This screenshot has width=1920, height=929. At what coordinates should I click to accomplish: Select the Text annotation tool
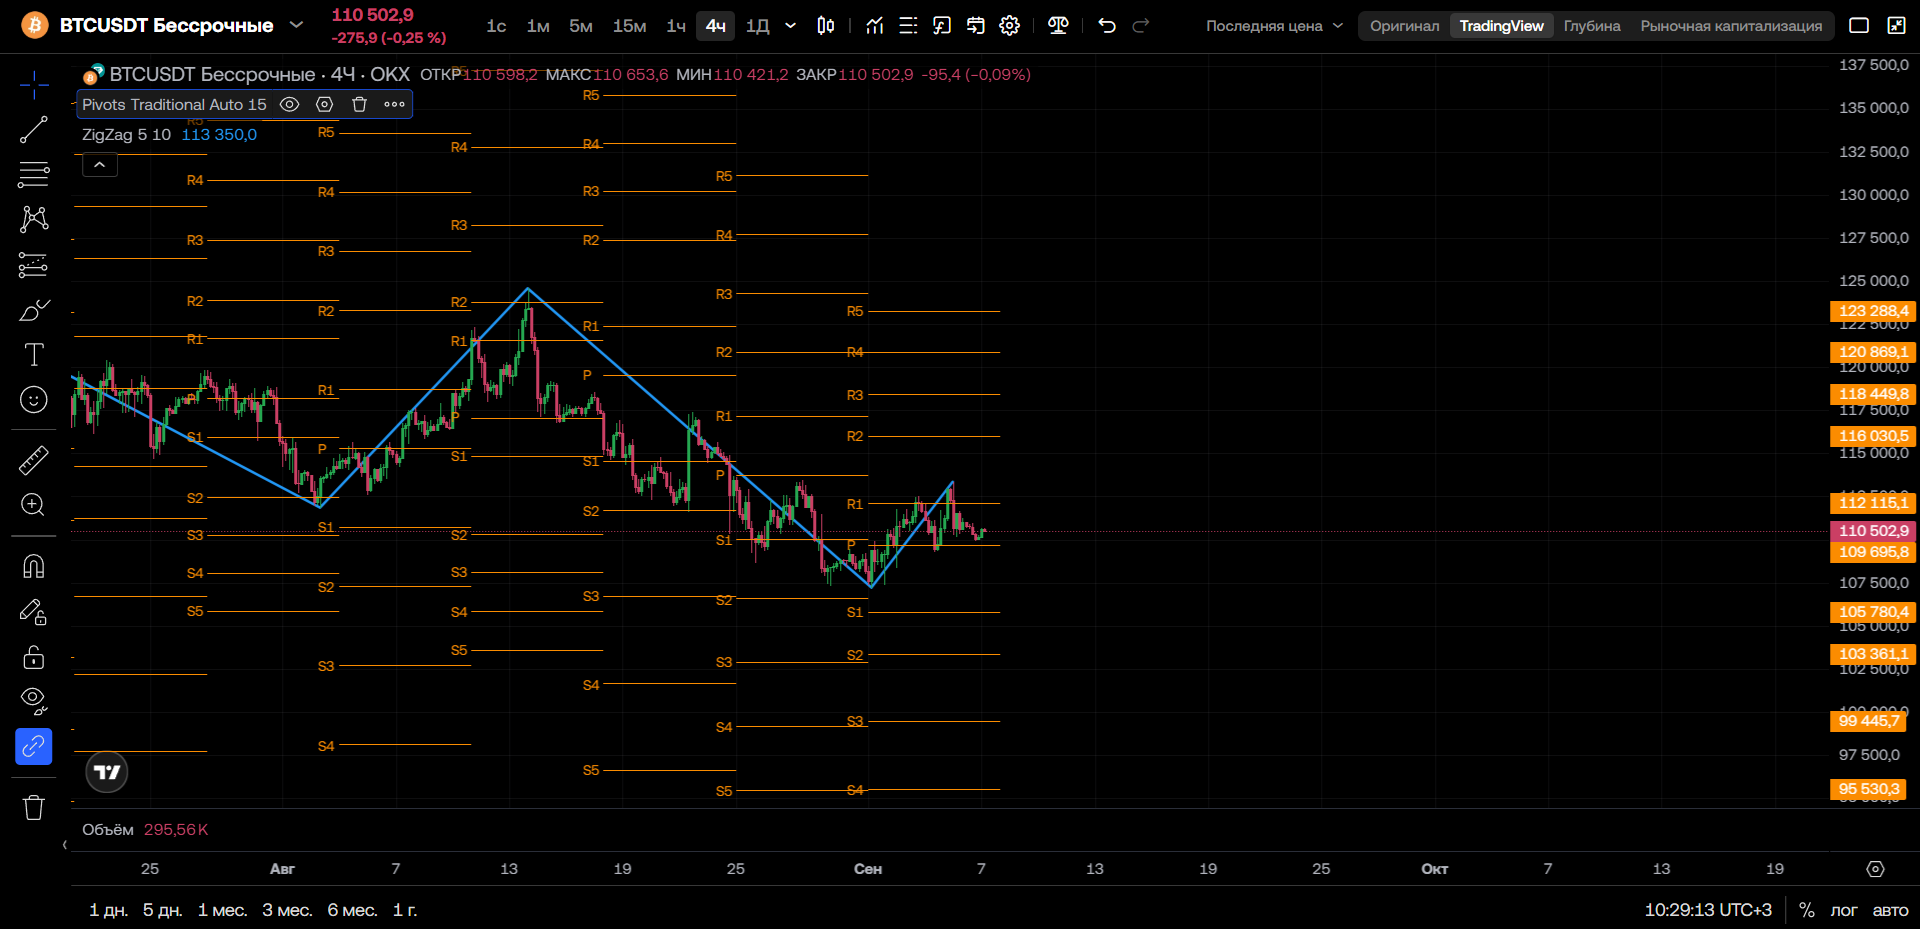click(34, 355)
